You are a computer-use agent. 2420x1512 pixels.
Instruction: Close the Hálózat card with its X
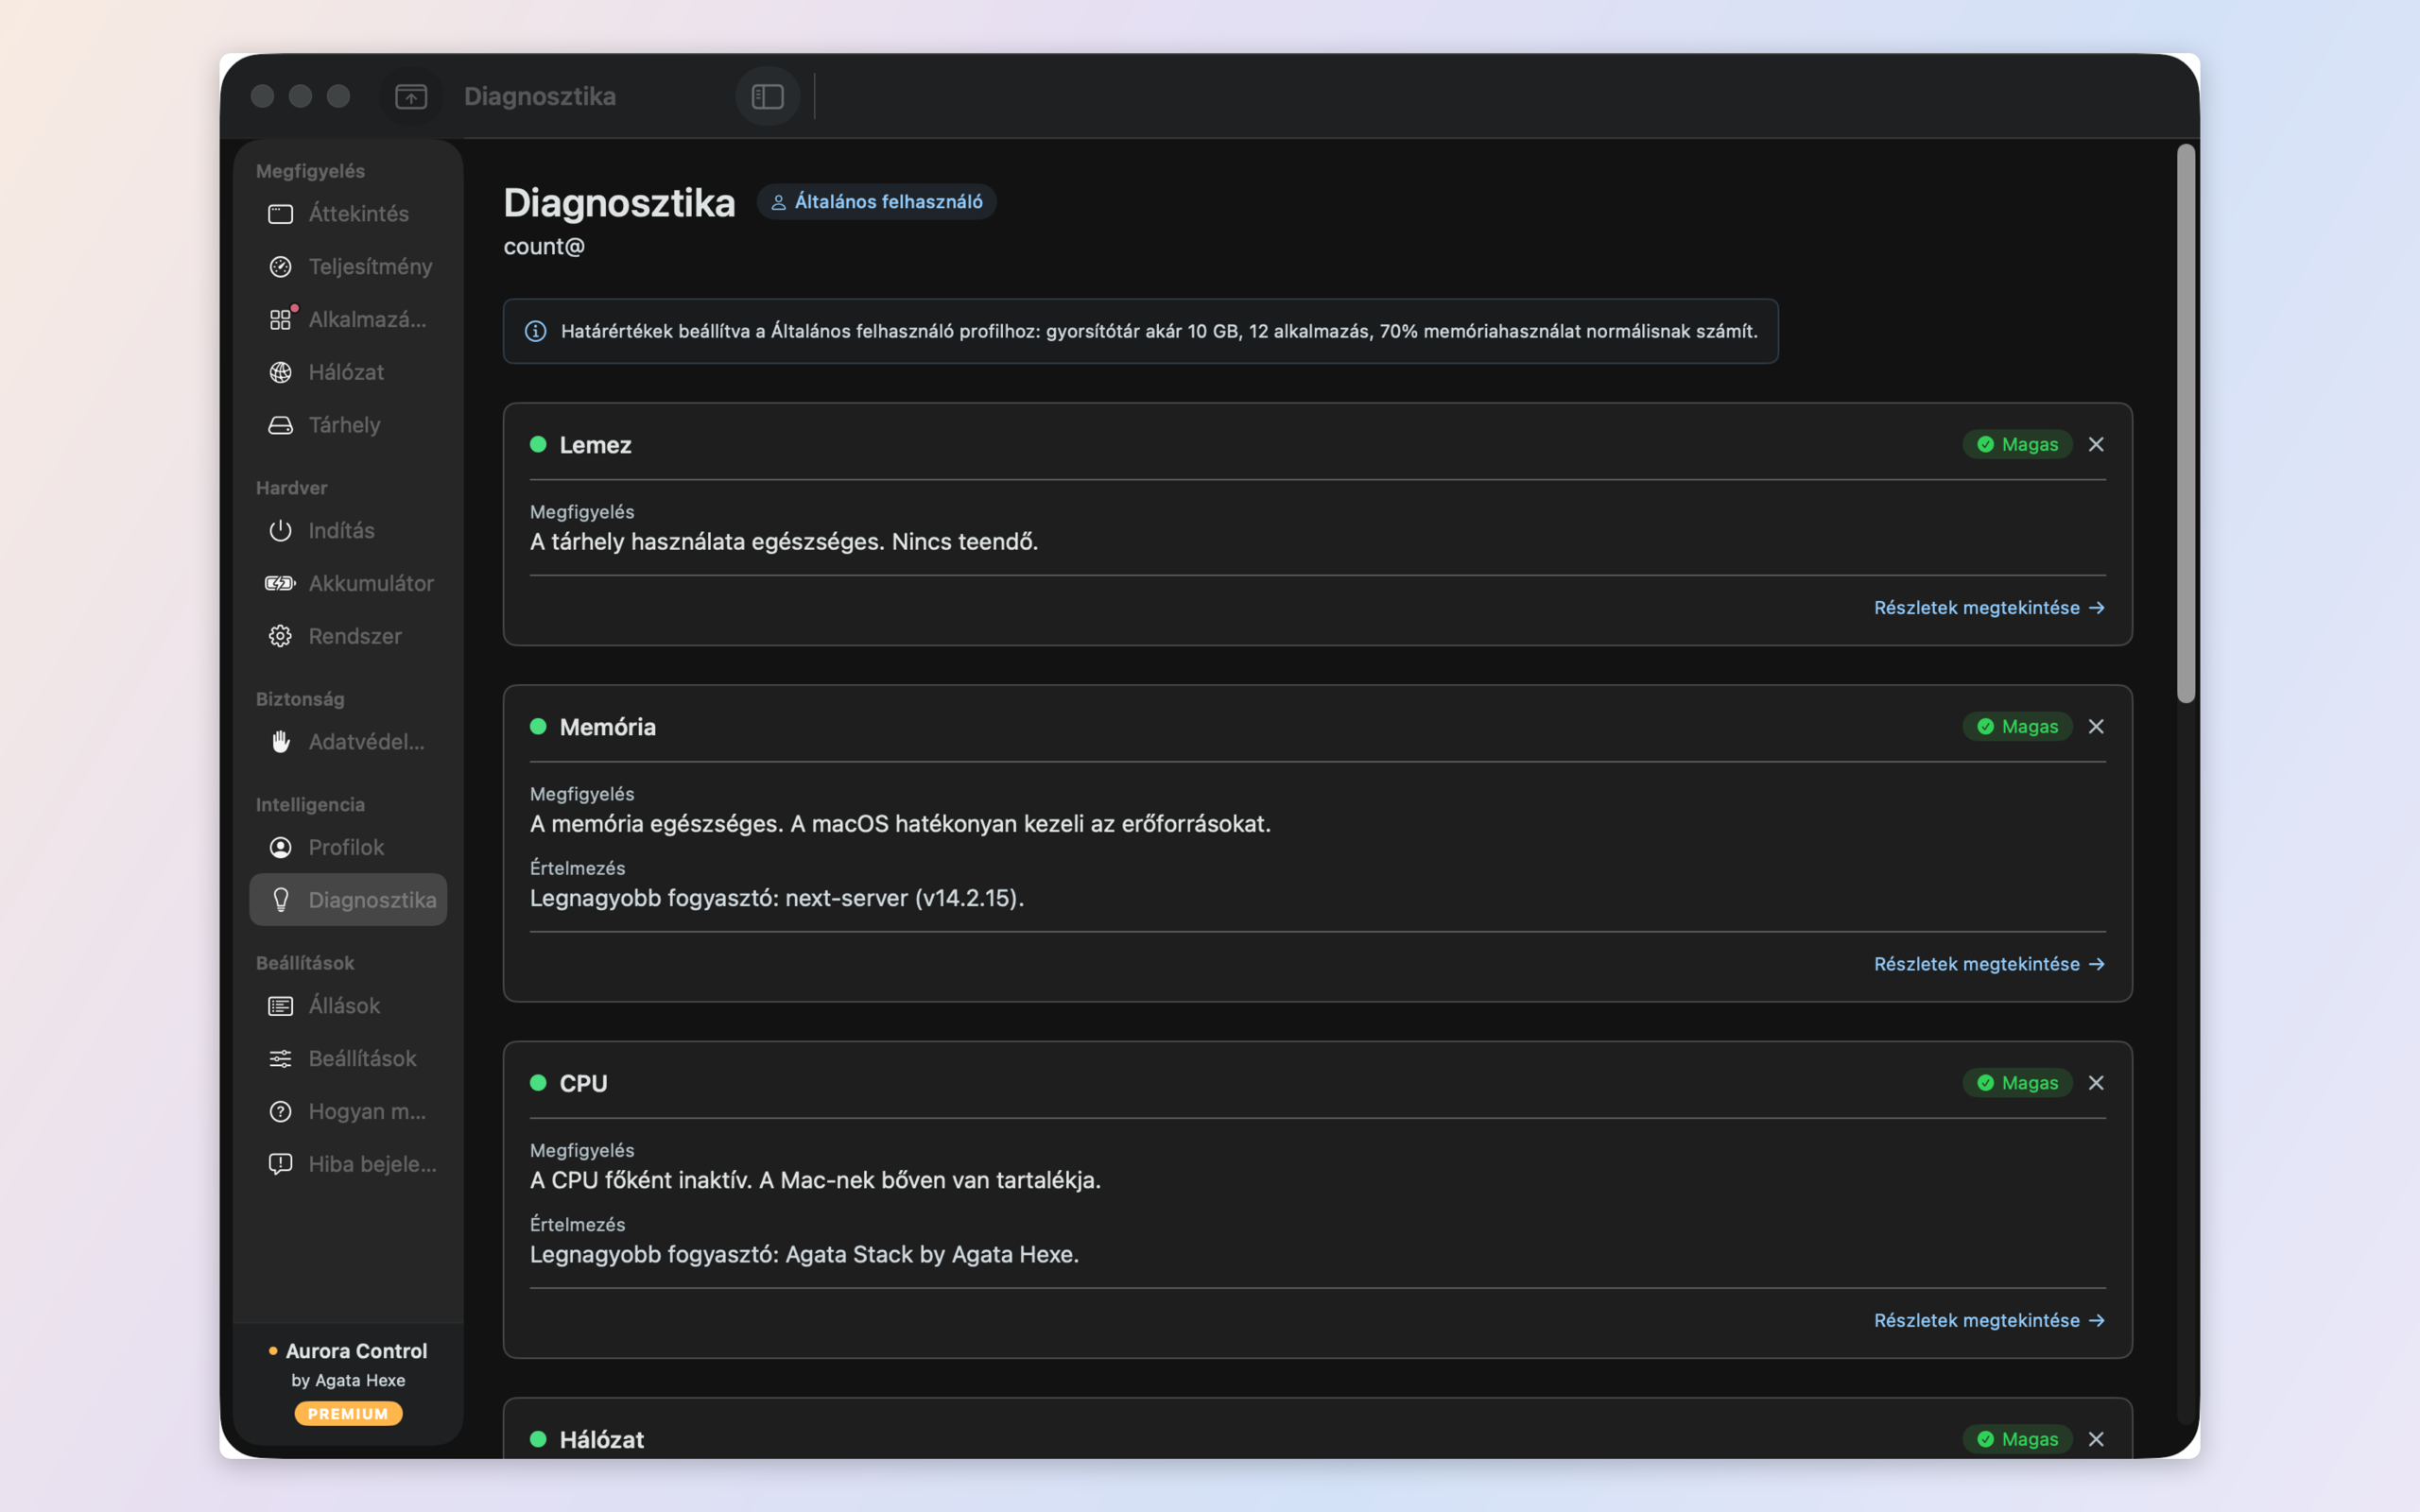tap(2096, 1439)
